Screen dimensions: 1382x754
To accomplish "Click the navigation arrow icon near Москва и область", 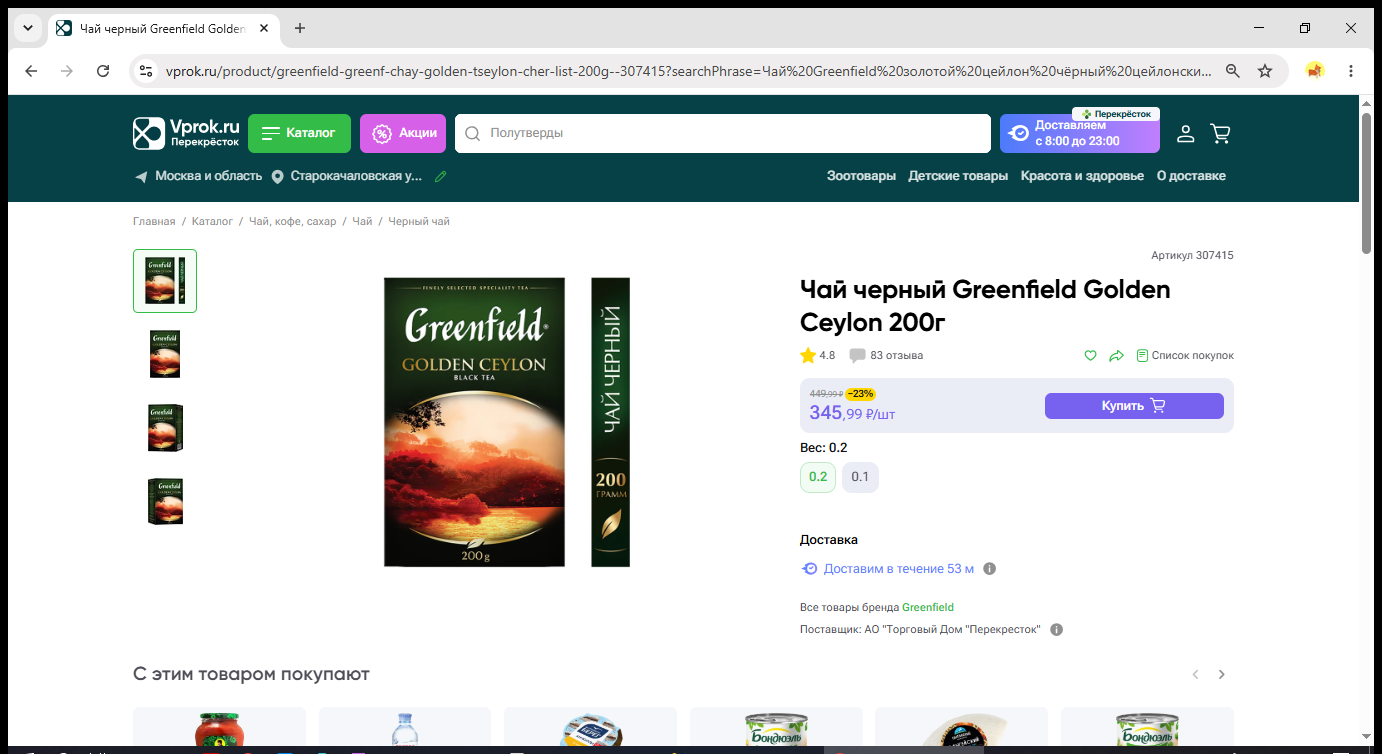I will pos(141,177).
